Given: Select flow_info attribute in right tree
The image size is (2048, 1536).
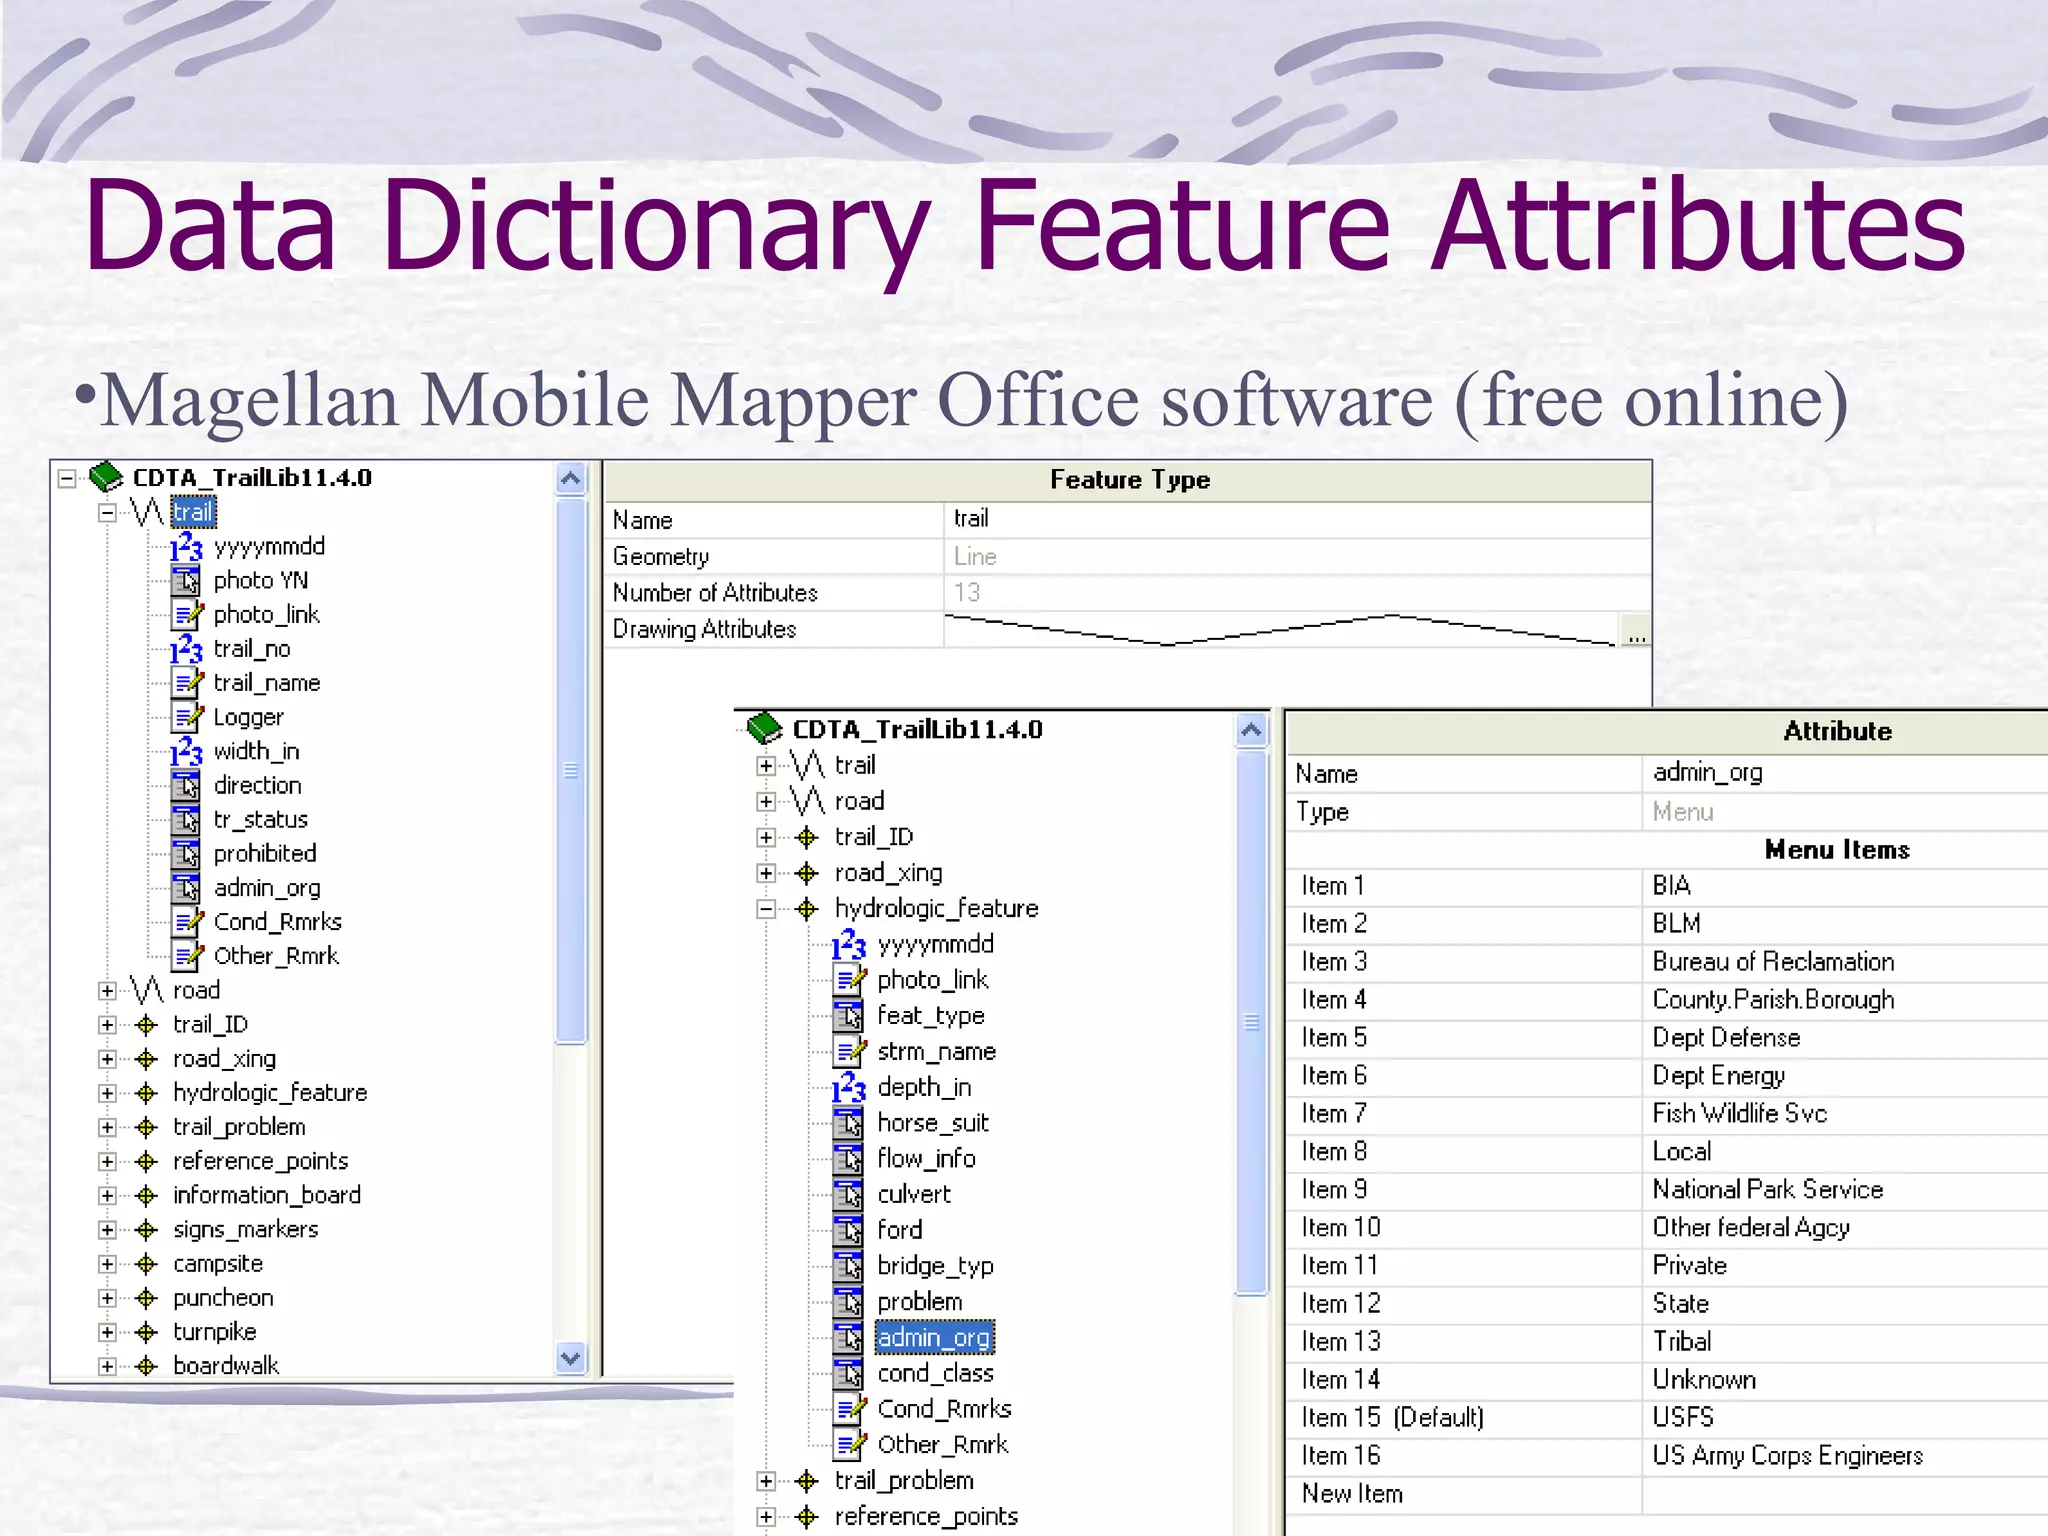Looking at the screenshot, I should (926, 1159).
